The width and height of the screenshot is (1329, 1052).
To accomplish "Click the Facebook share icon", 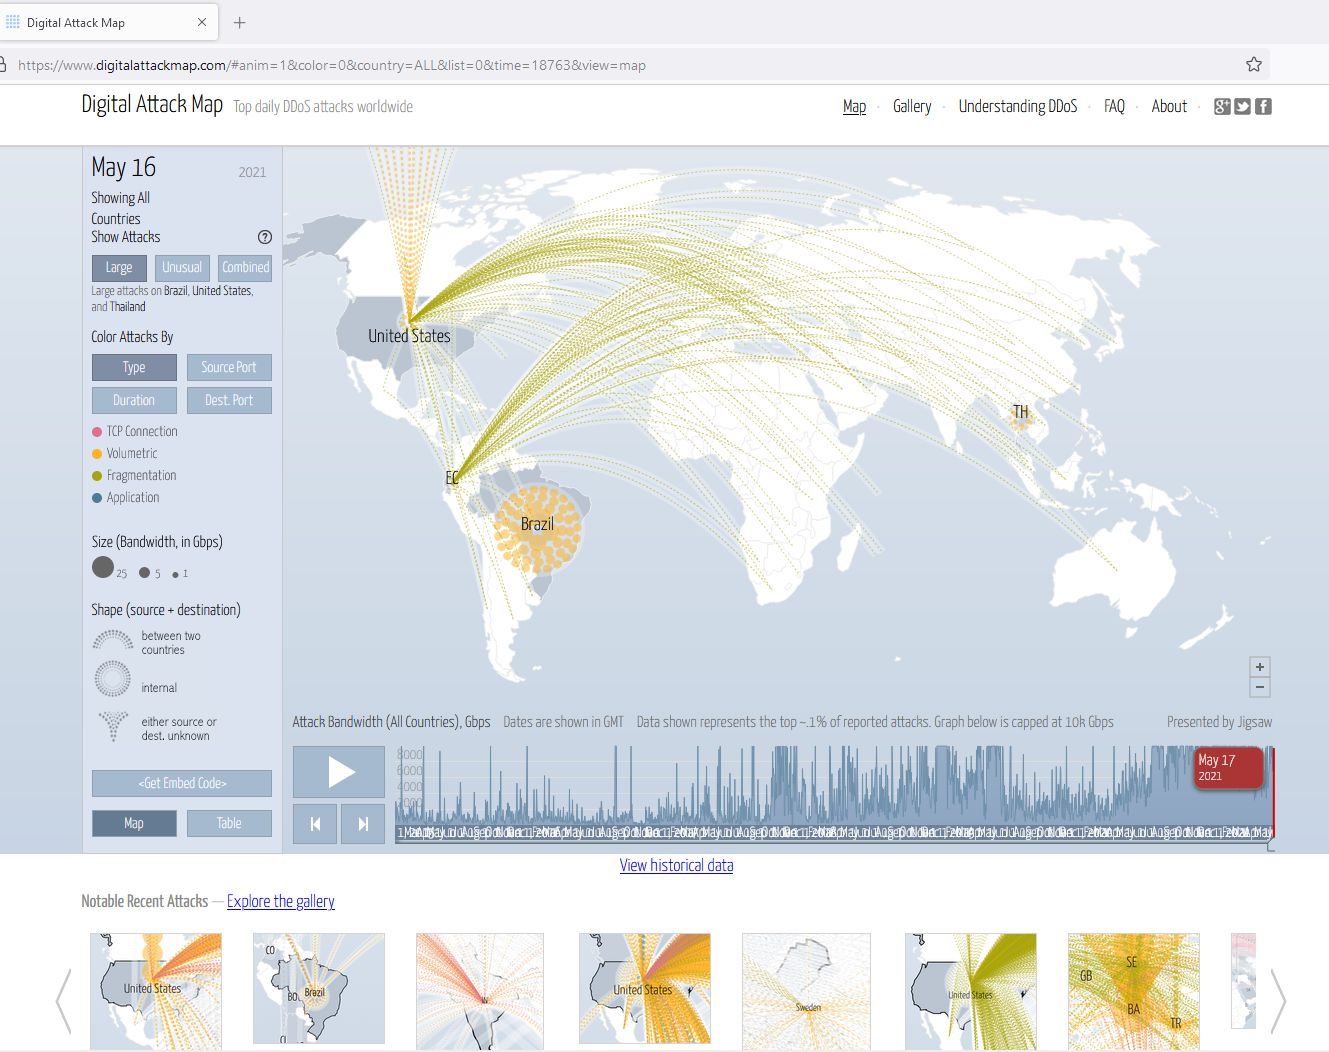I will (x=1263, y=106).
